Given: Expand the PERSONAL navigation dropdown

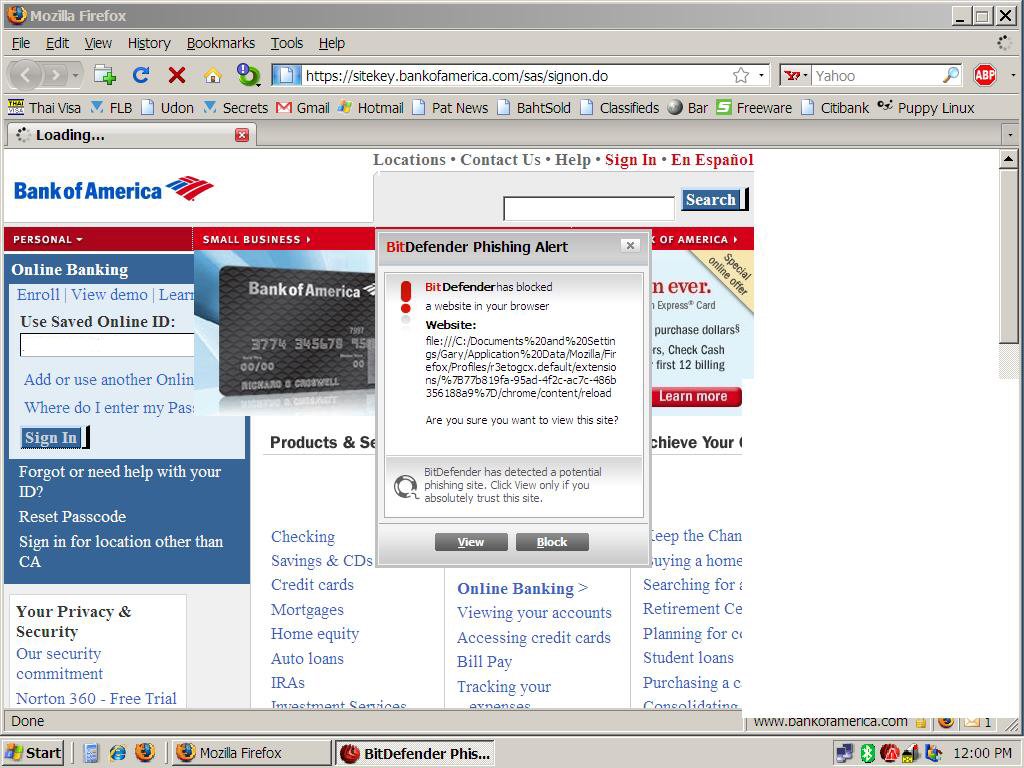Looking at the screenshot, I should pyautogui.click(x=48, y=240).
